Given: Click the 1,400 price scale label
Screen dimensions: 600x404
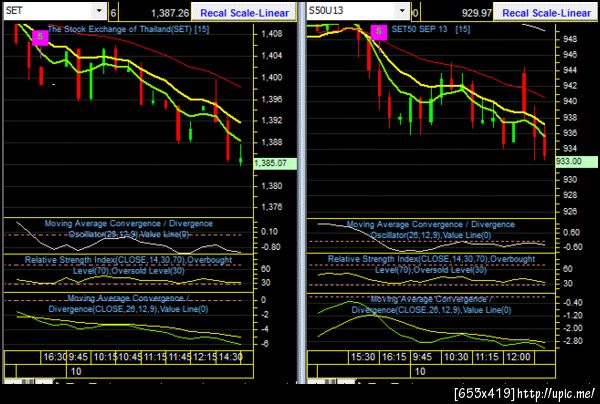Looking at the screenshot, I should click(272, 77).
